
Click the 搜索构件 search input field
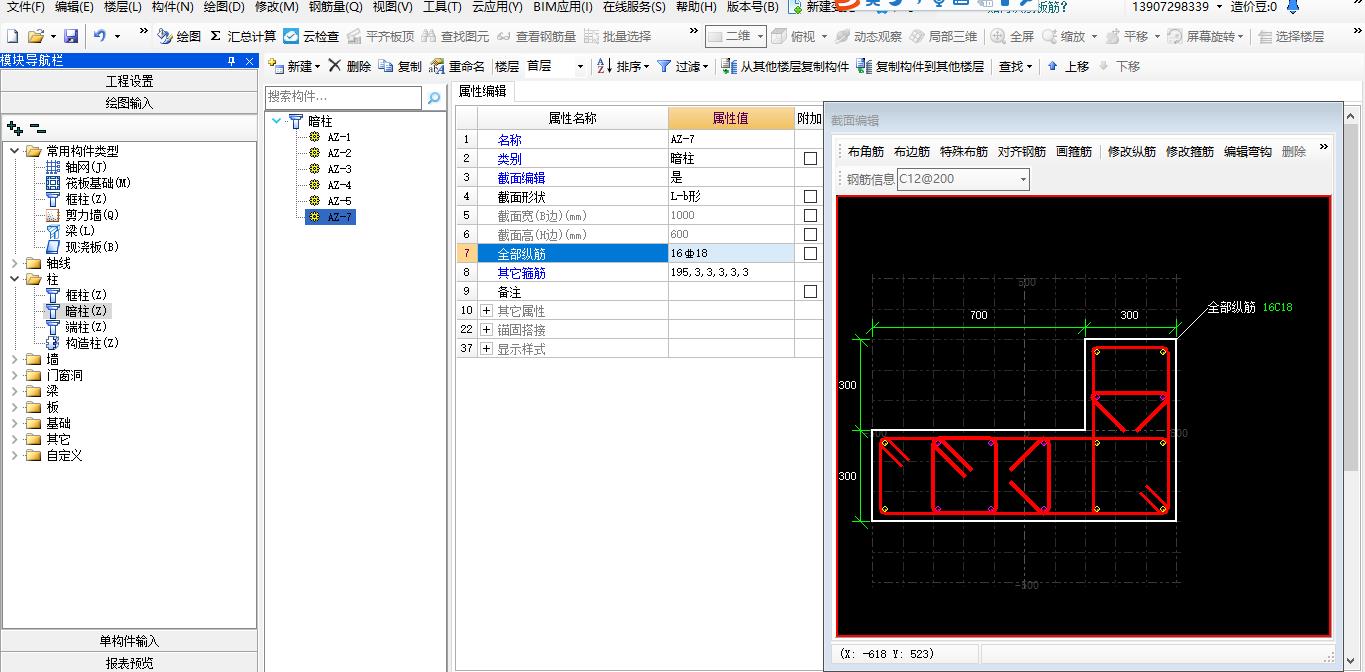343,97
